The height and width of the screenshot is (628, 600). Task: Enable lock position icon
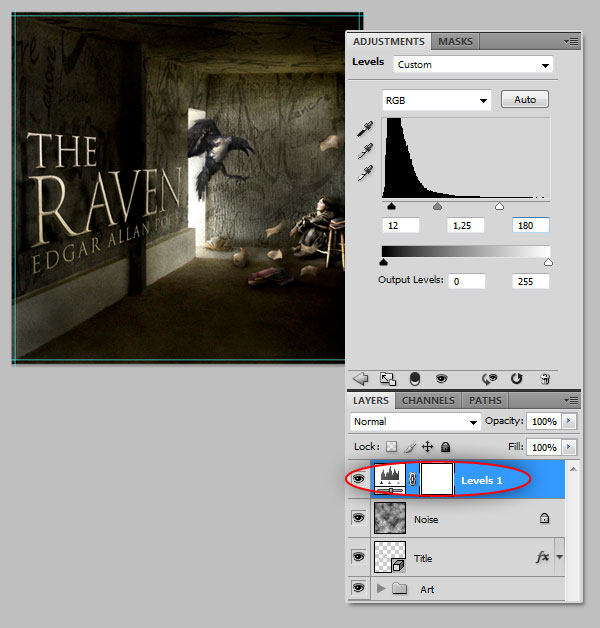(428, 447)
